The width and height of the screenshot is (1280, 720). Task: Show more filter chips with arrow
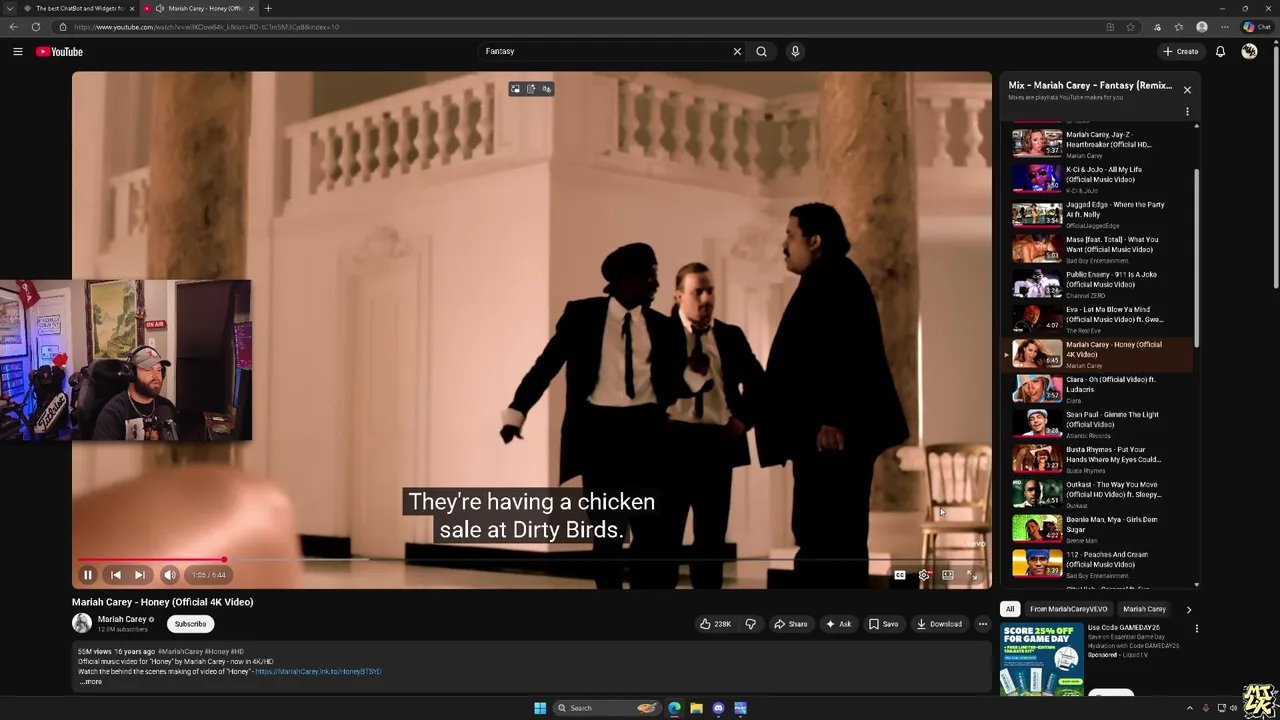click(1188, 609)
